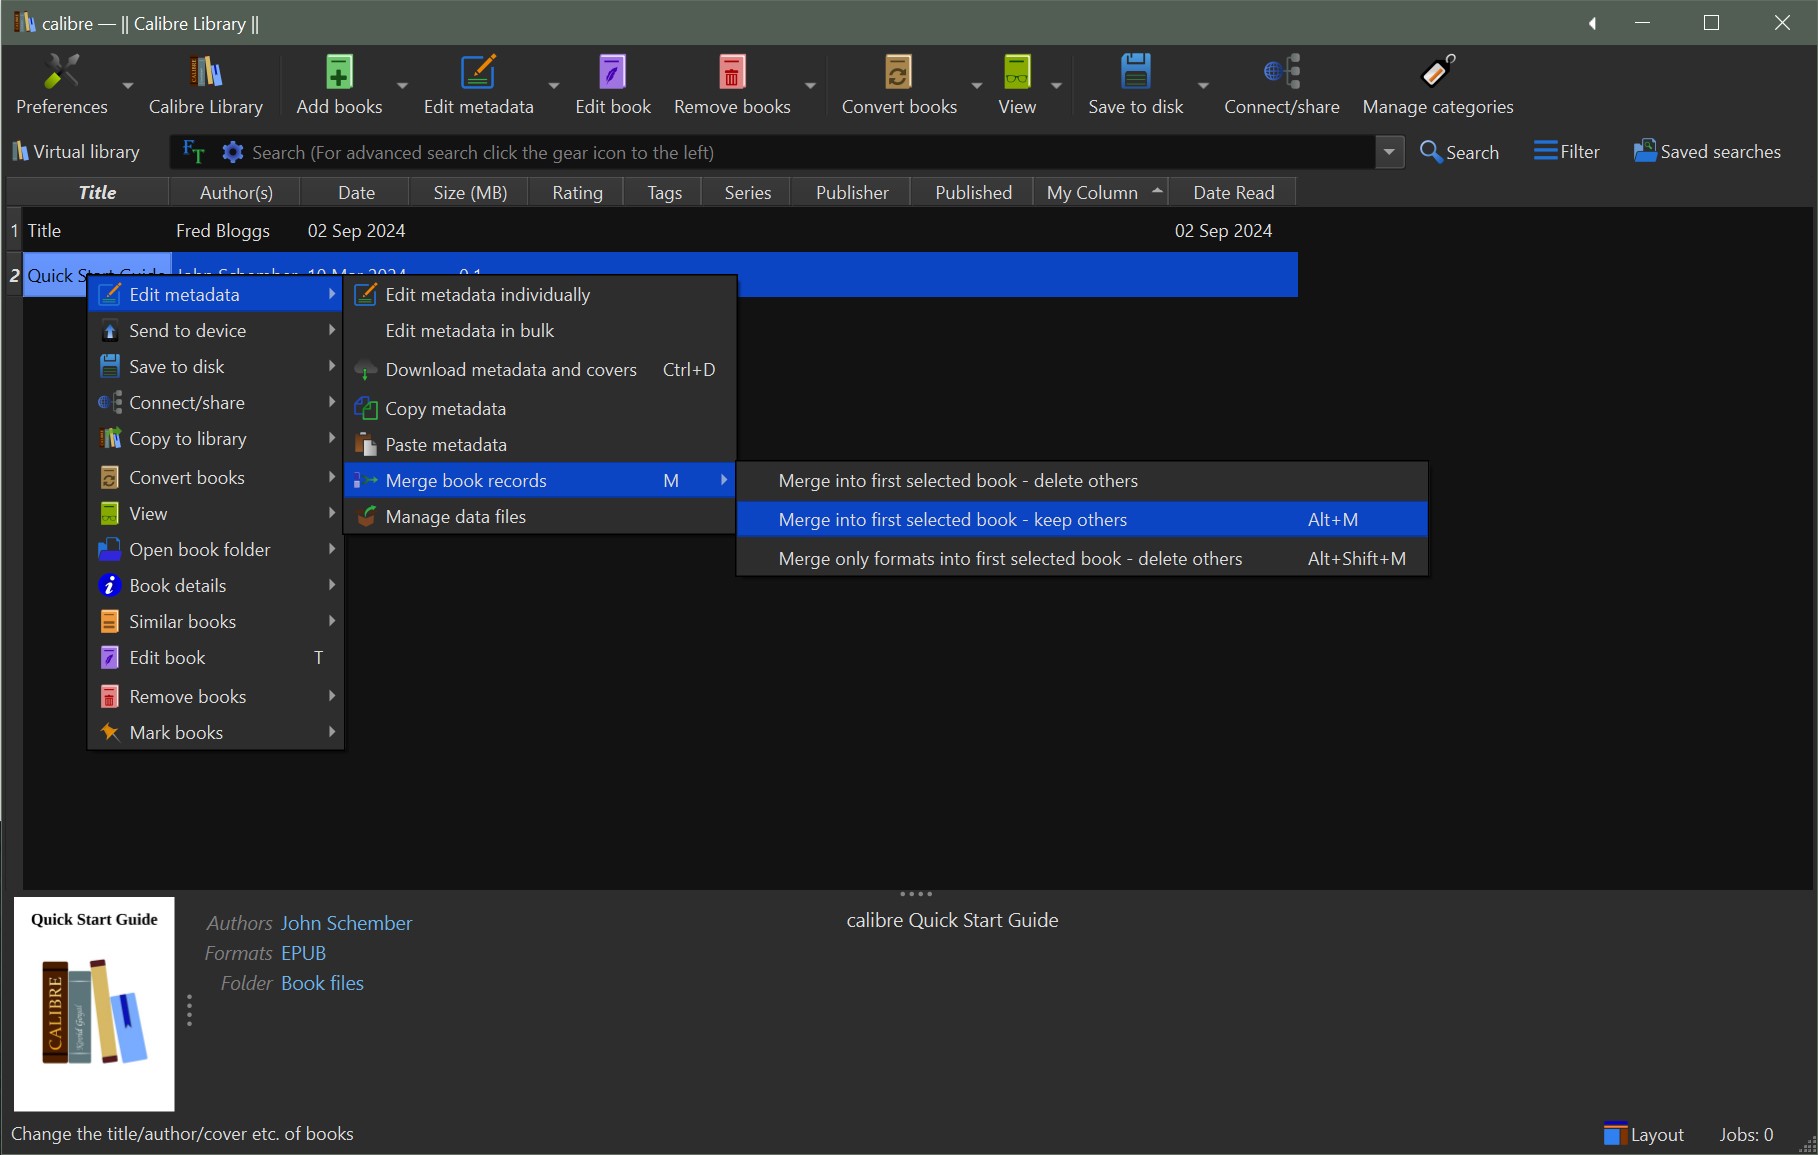Open Convert books context menu entry
The width and height of the screenshot is (1818, 1155).
[216, 478]
